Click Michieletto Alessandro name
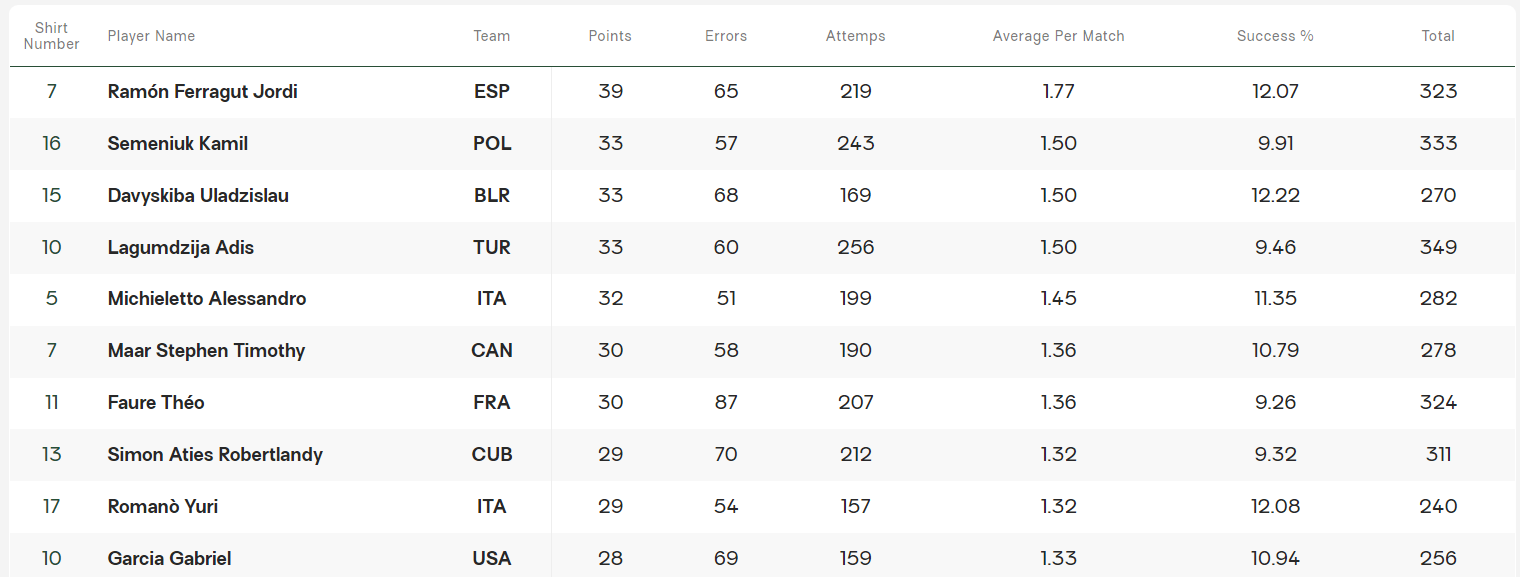This screenshot has width=1520, height=577. pyautogui.click(x=207, y=299)
